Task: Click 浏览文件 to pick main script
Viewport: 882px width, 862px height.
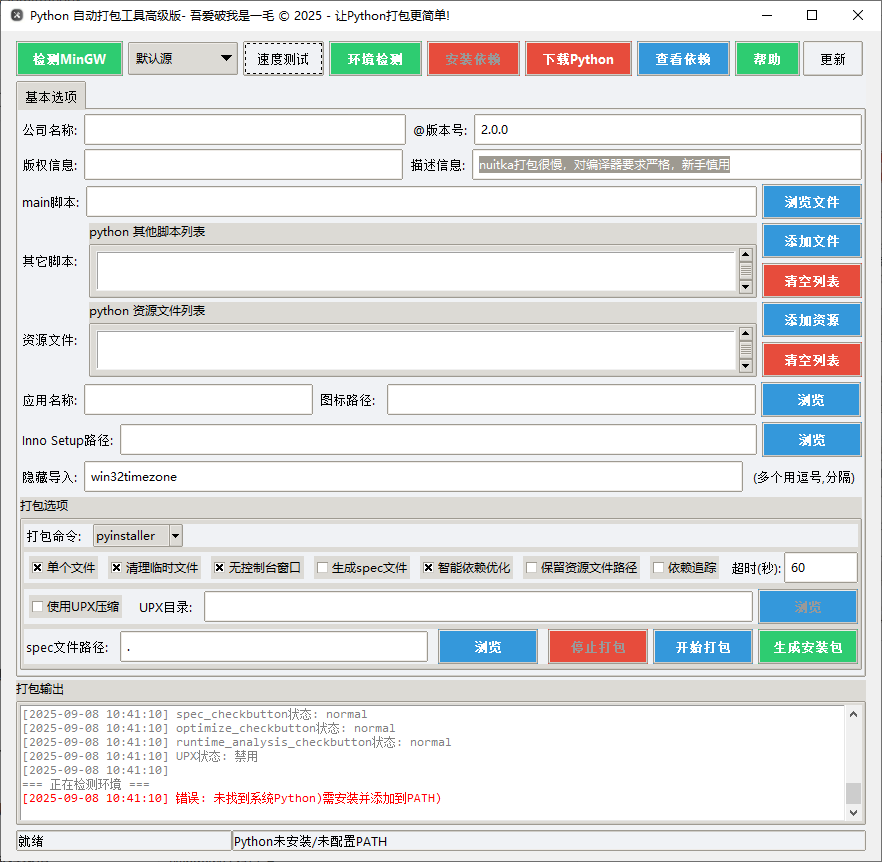Action: point(812,201)
